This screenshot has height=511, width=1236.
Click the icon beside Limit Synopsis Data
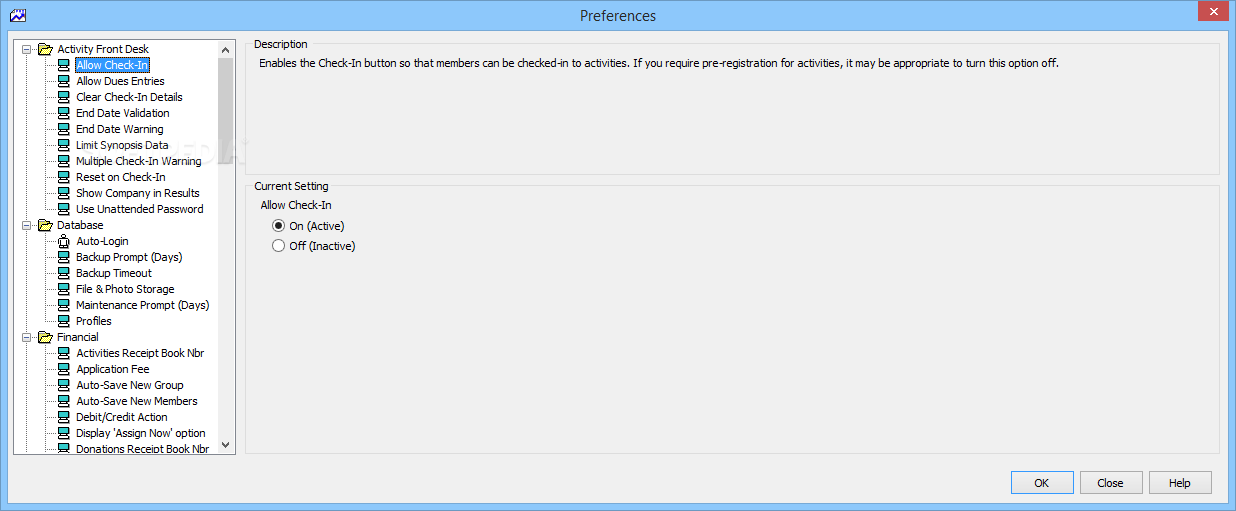tap(64, 145)
